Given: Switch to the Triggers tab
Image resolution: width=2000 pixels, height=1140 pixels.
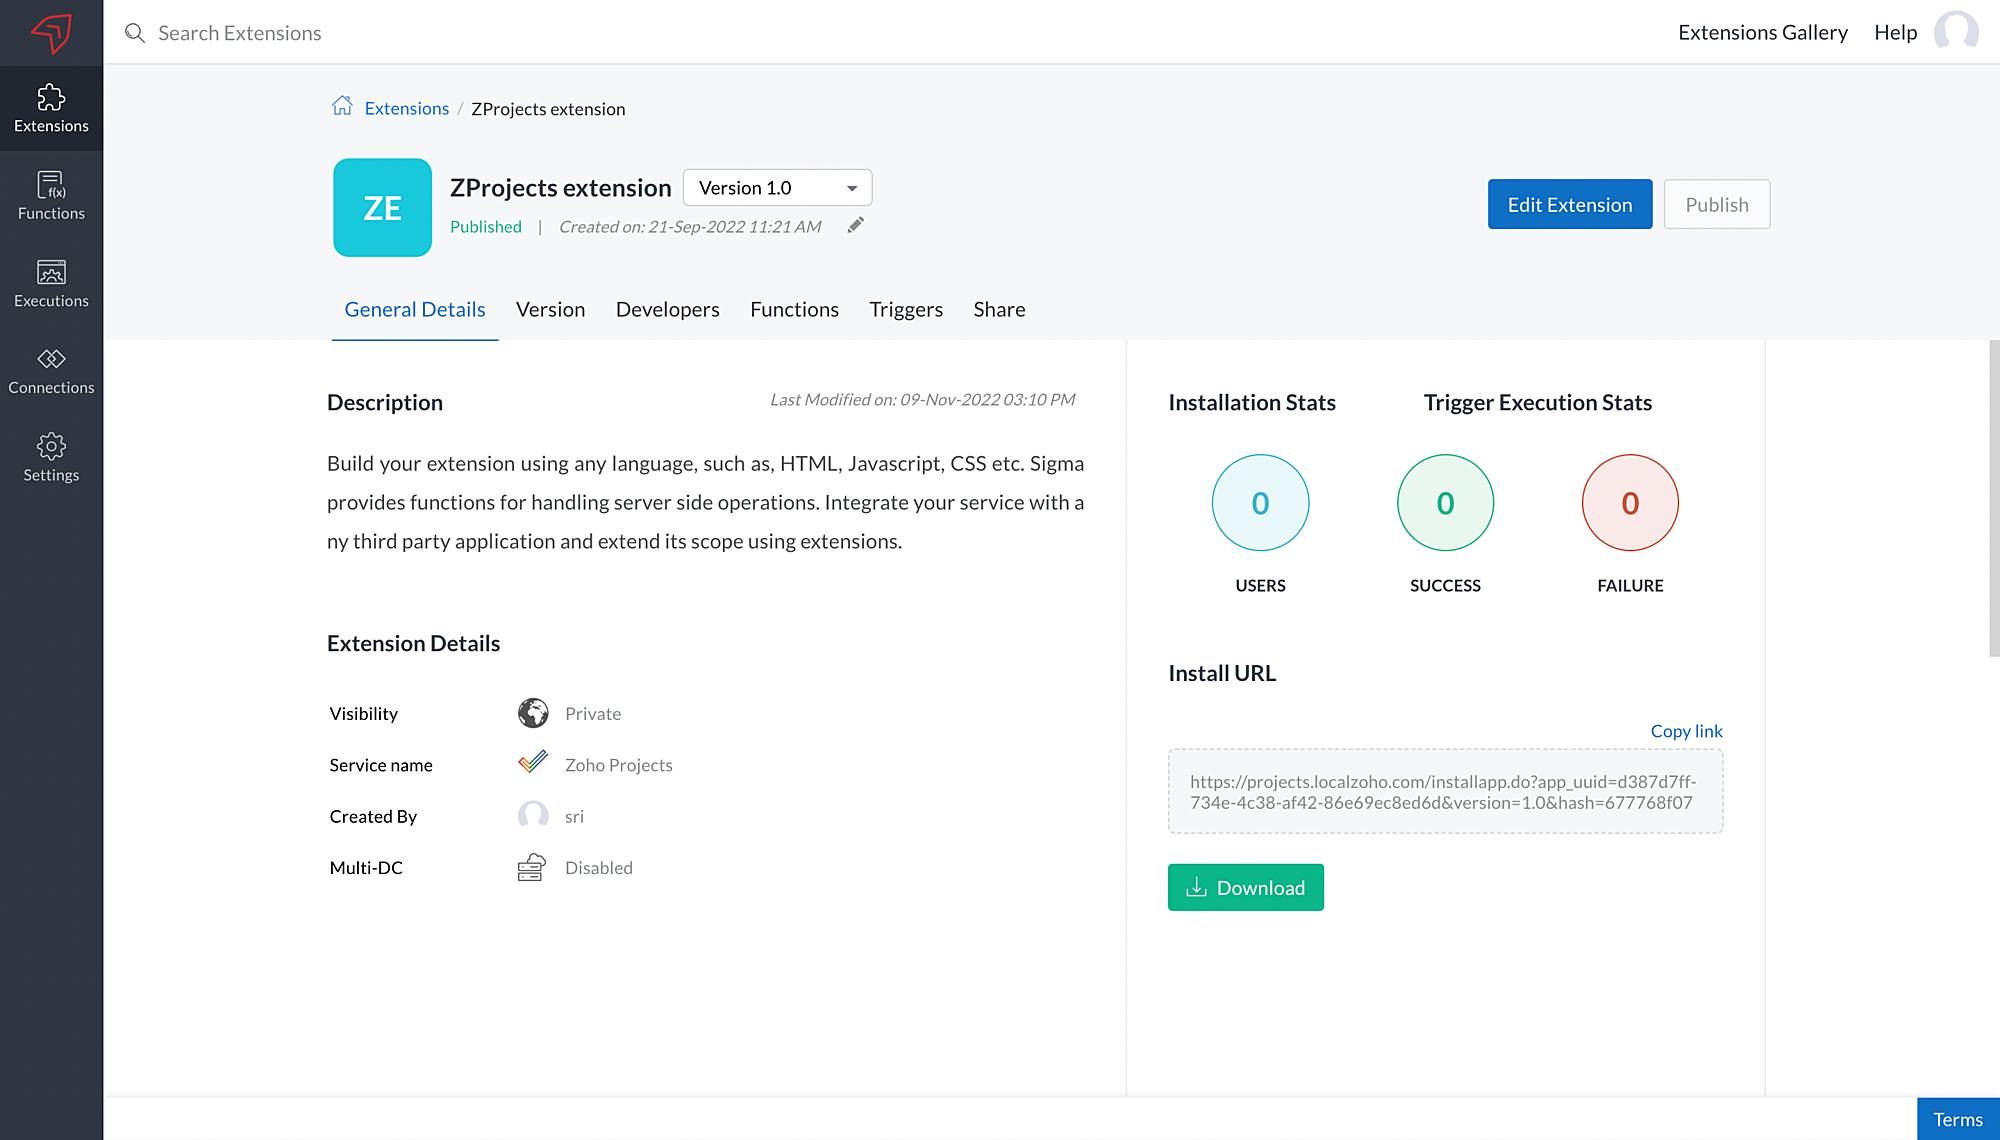Looking at the screenshot, I should (905, 310).
